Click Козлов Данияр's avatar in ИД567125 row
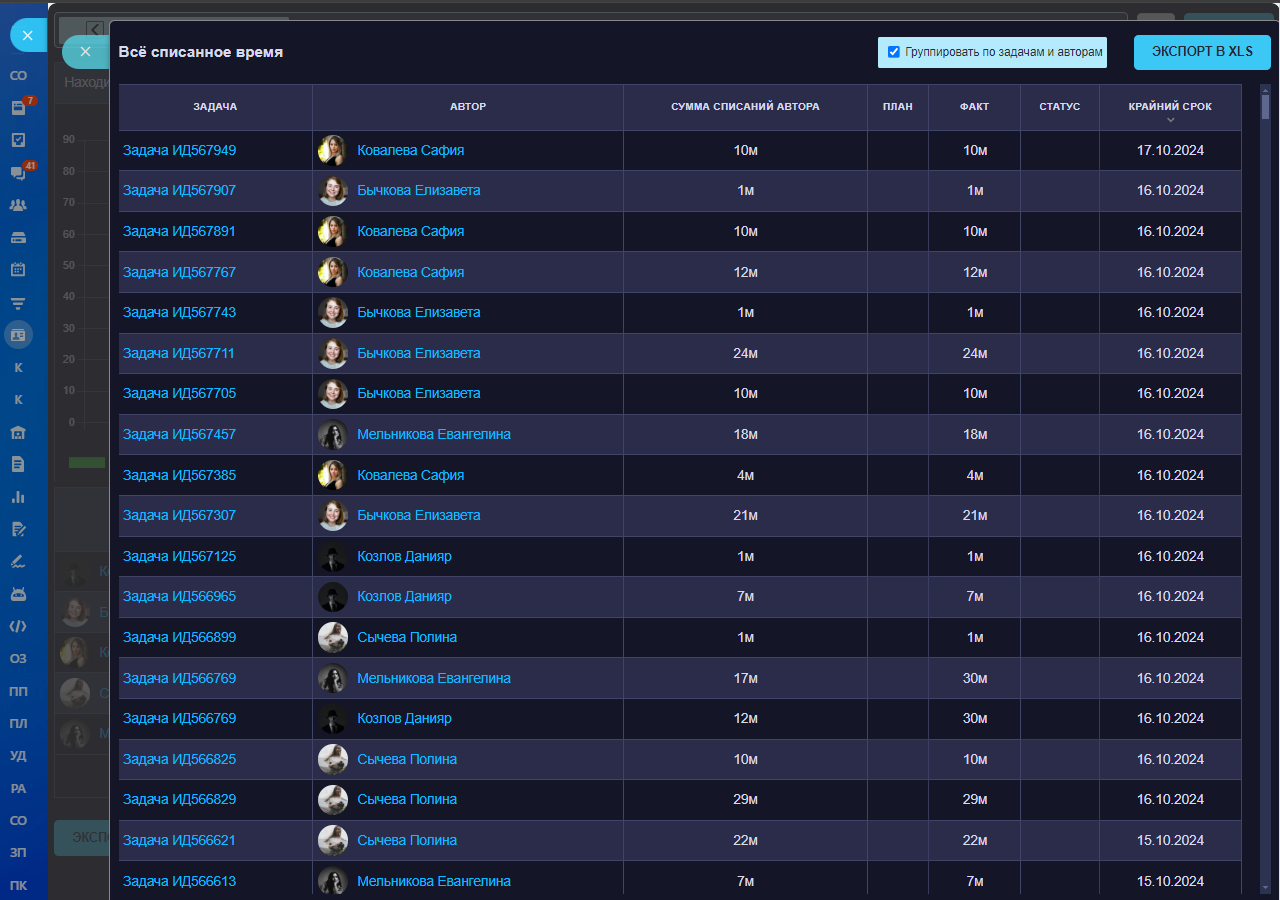 333,556
